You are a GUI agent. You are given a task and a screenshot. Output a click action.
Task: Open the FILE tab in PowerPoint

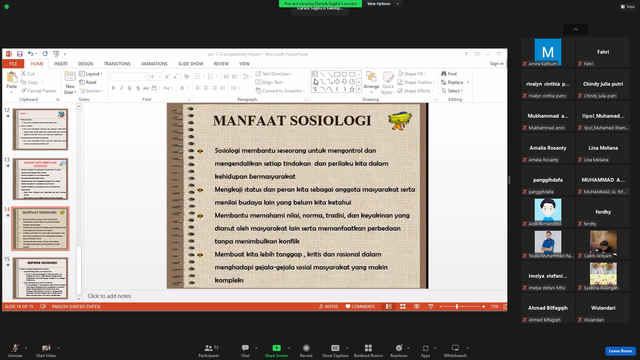click(x=13, y=64)
